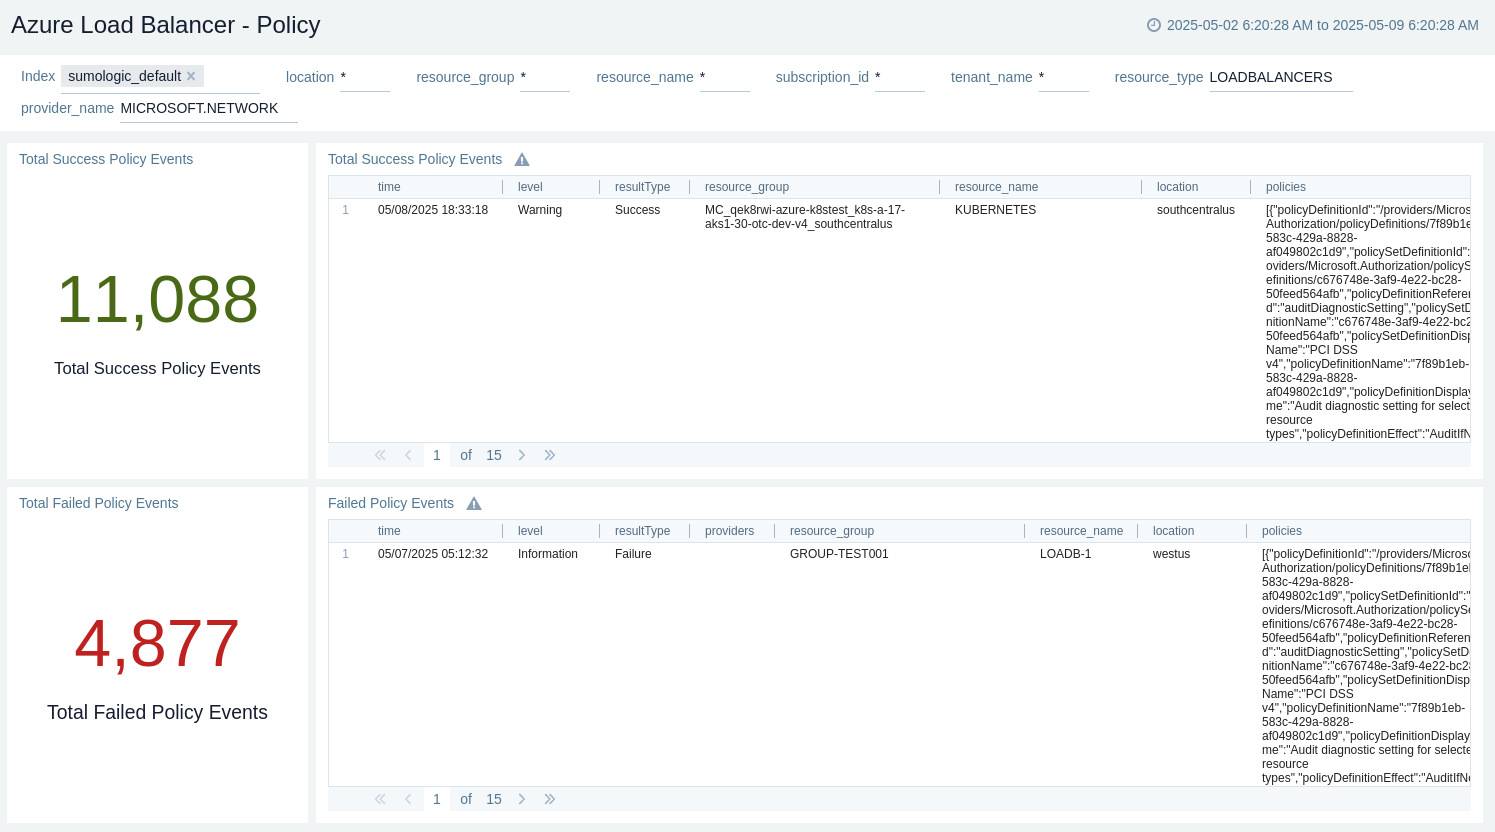Sort success table by level column

530,187
